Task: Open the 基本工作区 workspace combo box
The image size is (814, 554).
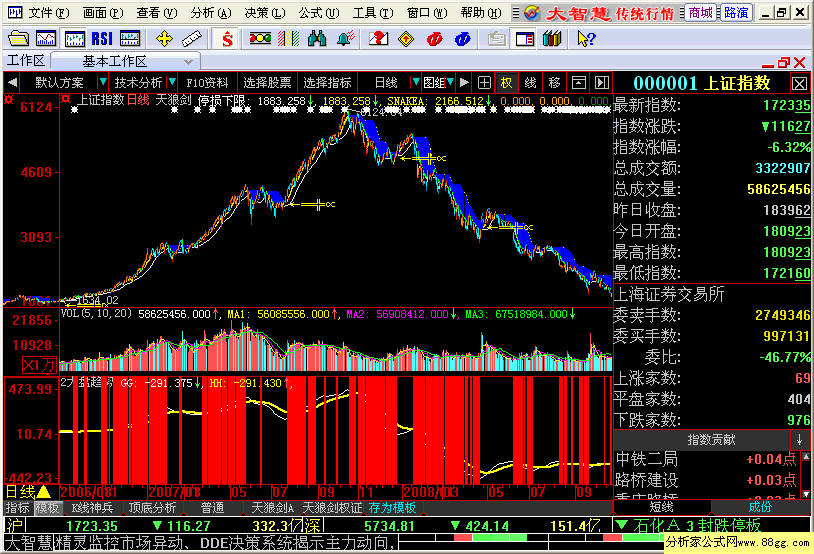Action: pos(125,61)
